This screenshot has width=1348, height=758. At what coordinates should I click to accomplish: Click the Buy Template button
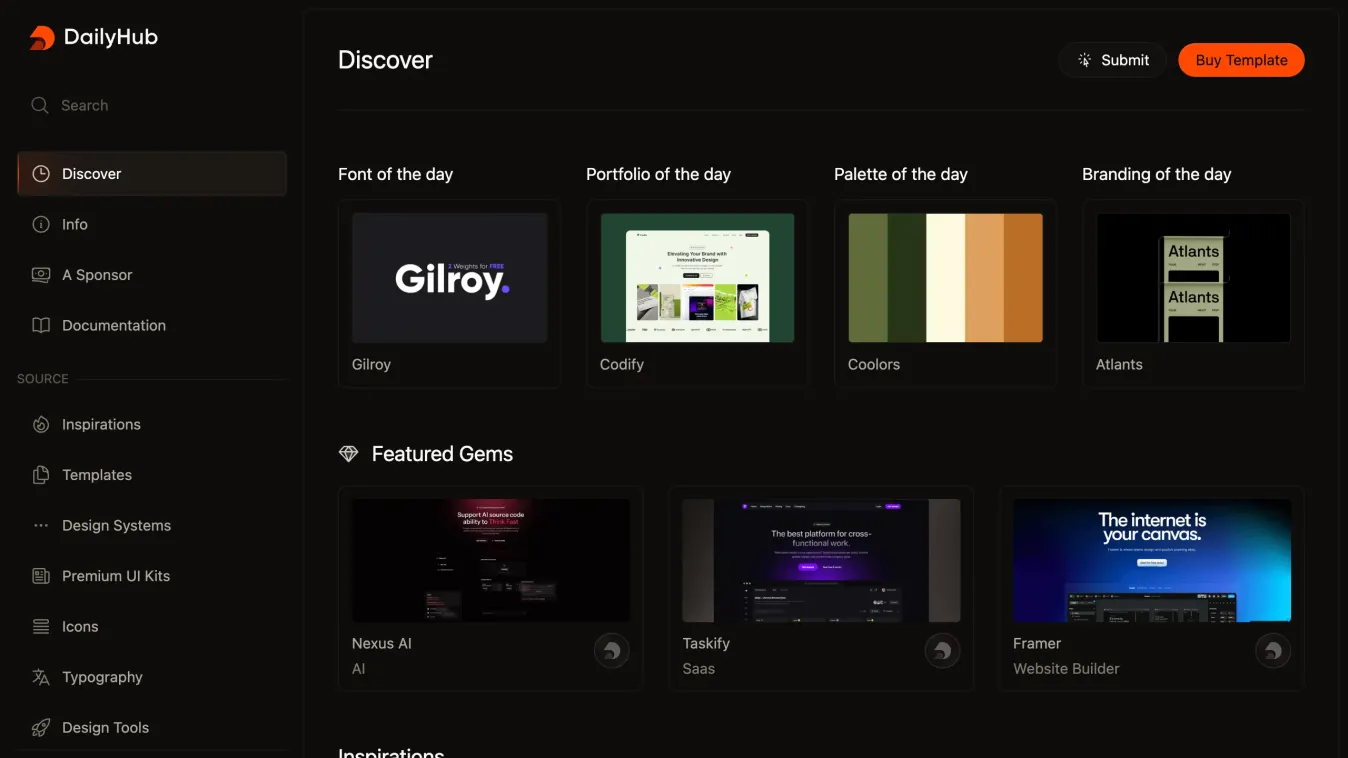[x=1241, y=60]
